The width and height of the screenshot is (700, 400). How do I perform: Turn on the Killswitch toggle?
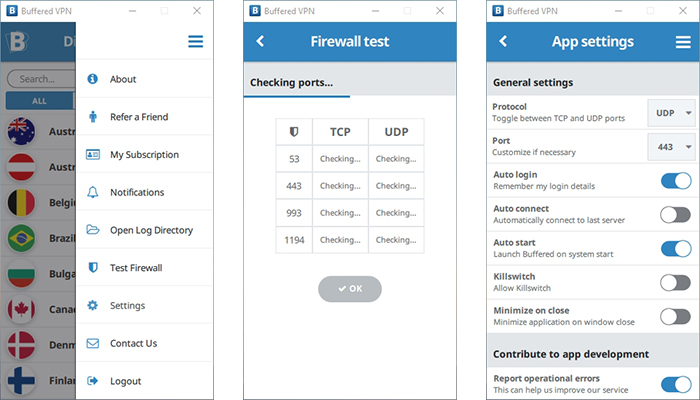click(676, 283)
